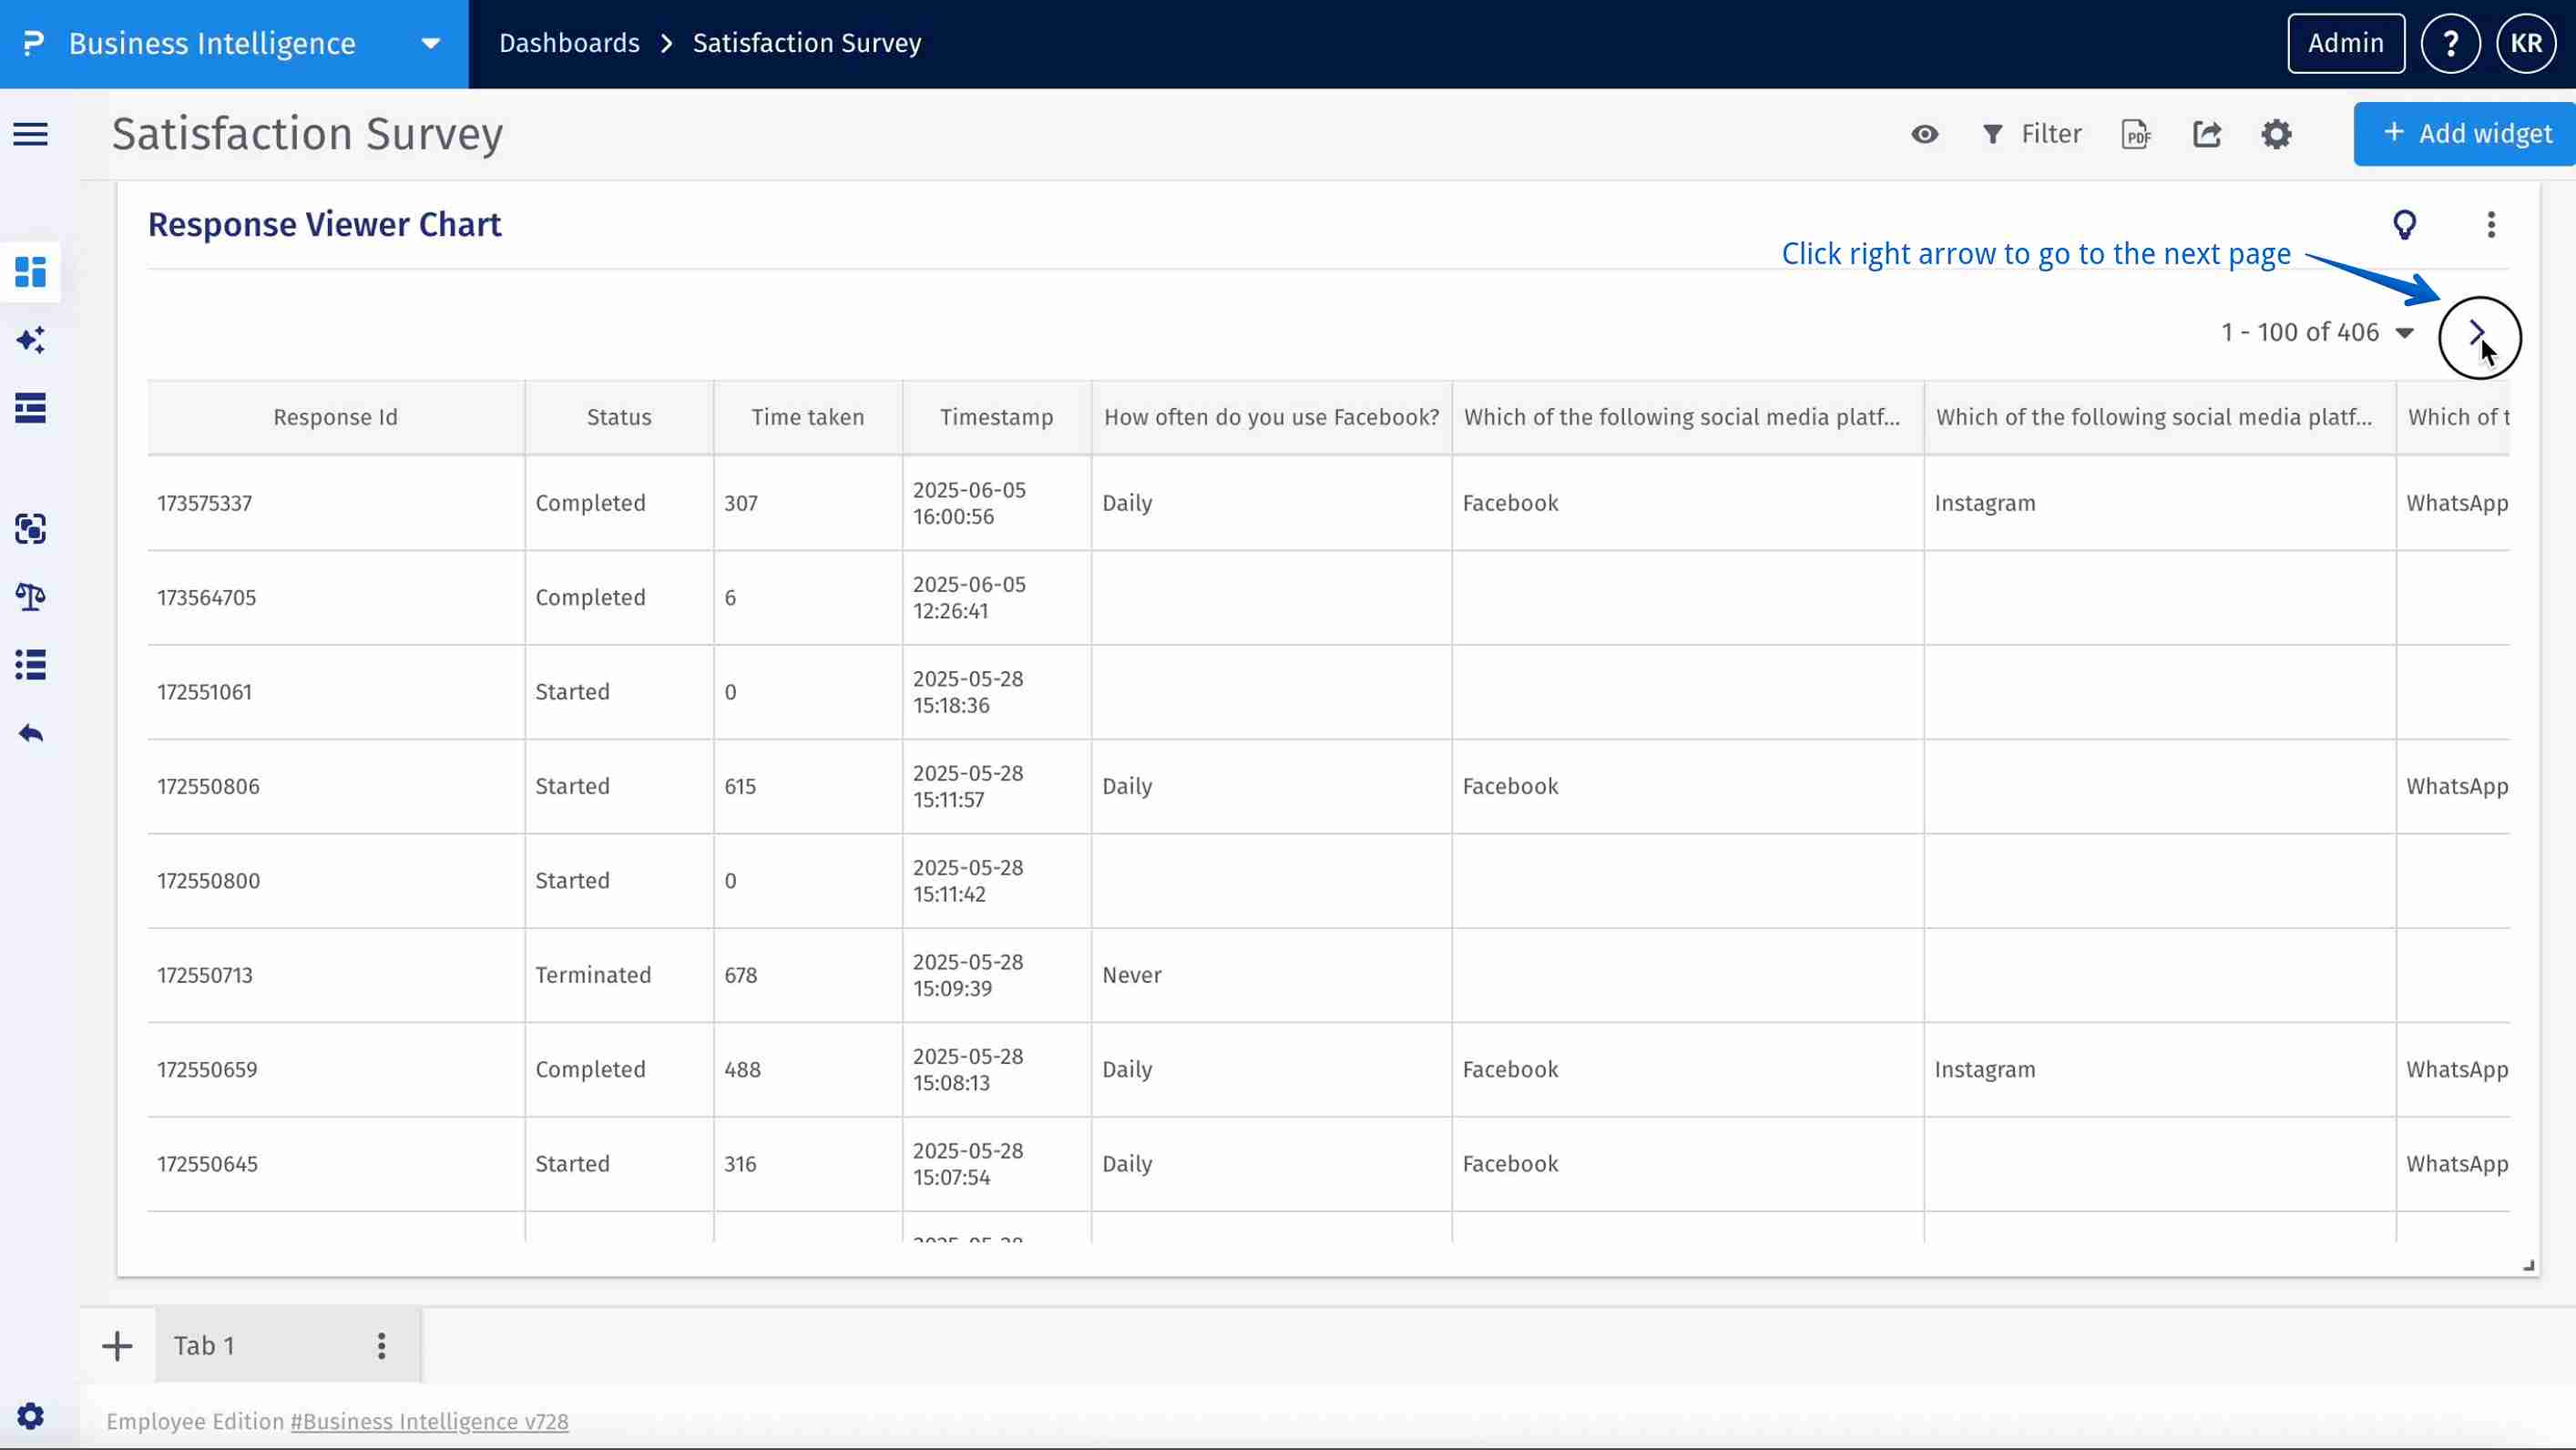Open the 1 - 100 of 406 page dropdown
This screenshot has height=1450, width=2576.
click(x=2404, y=333)
